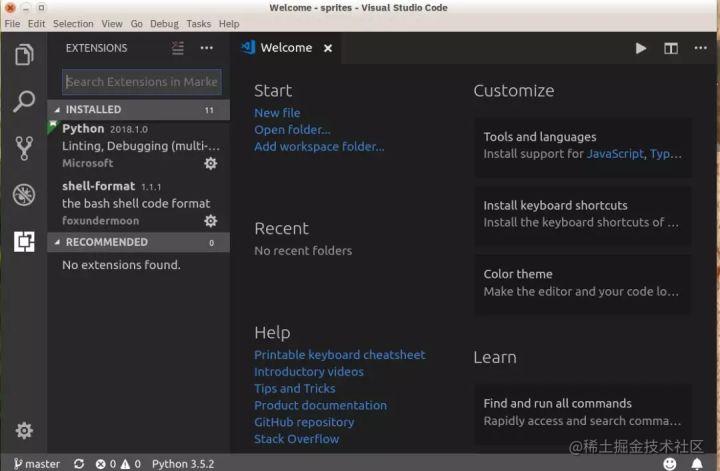Image resolution: width=720 pixels, height=471 pixels.
Task: Select the Find and run all commands card
Action: pos(582,412)
